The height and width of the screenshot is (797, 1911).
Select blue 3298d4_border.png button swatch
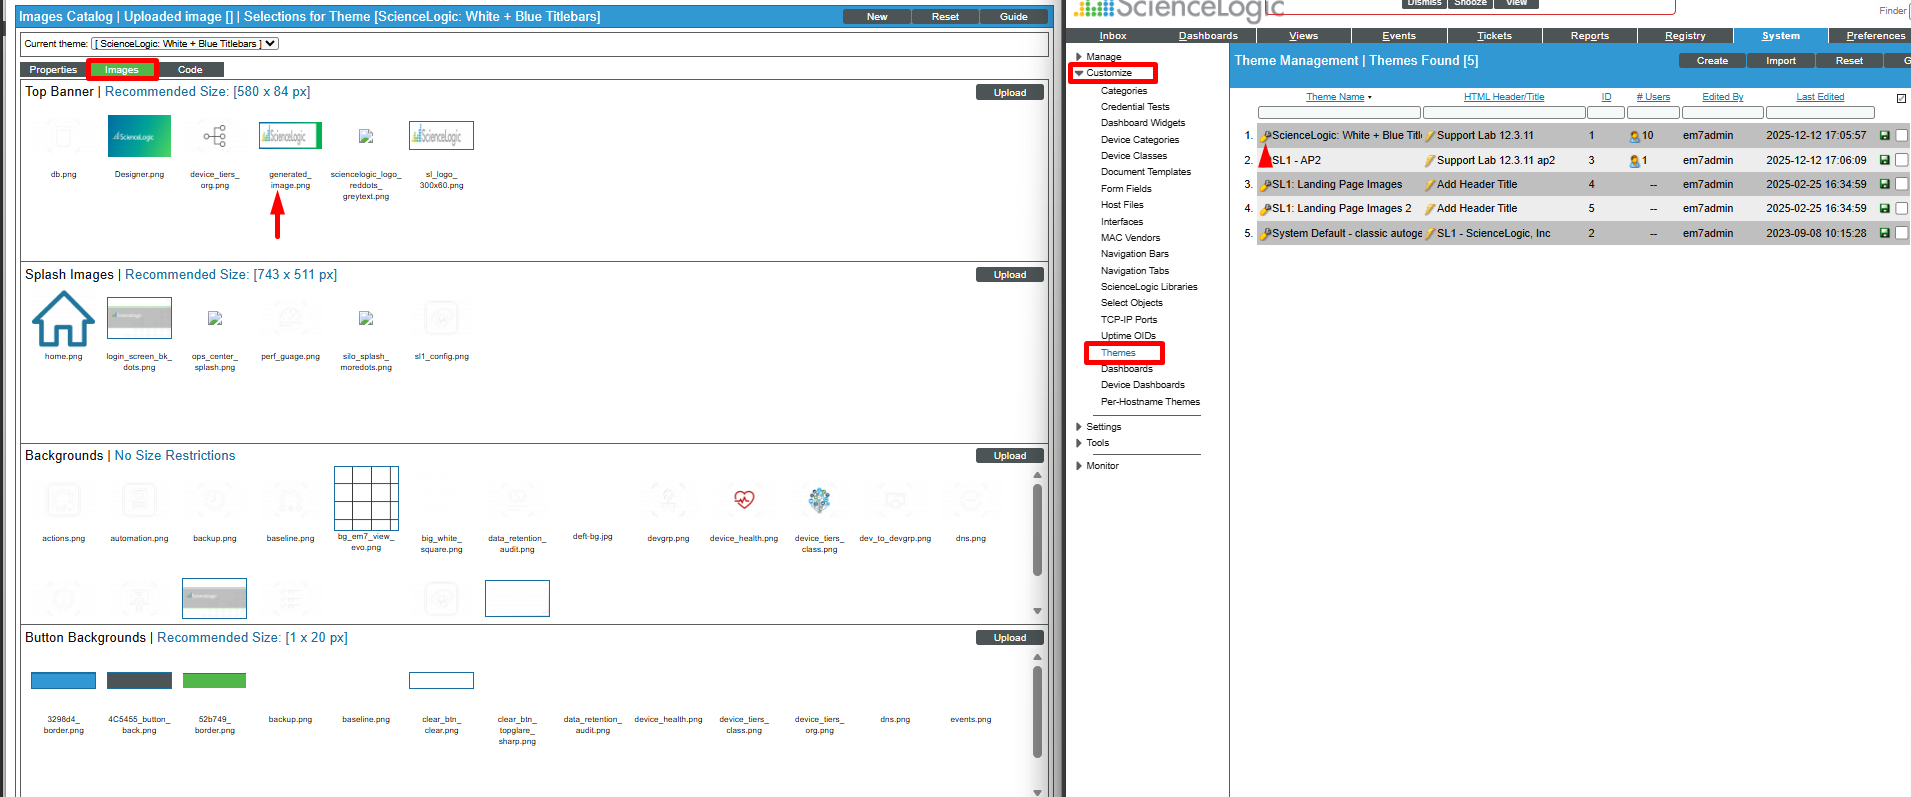63,681
